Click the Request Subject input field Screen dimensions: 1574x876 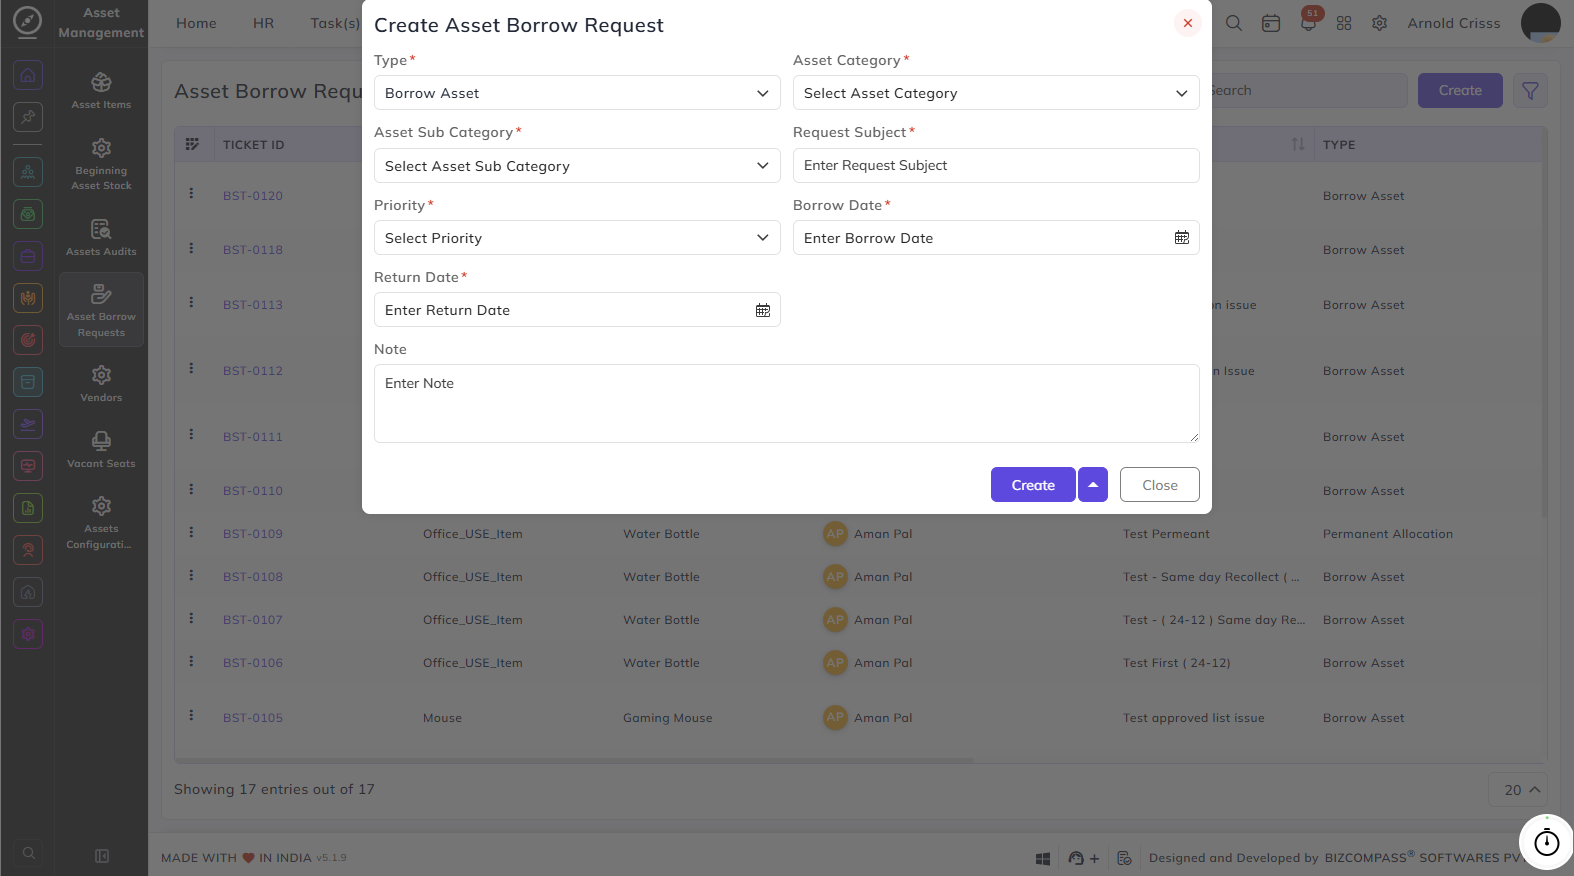point(996,166)
